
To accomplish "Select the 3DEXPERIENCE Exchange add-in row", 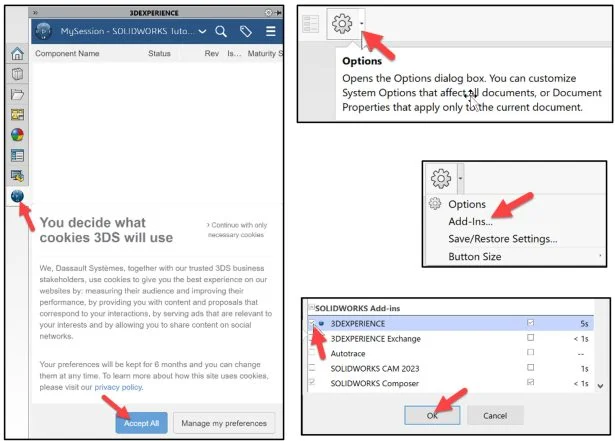I will (450, 338).
